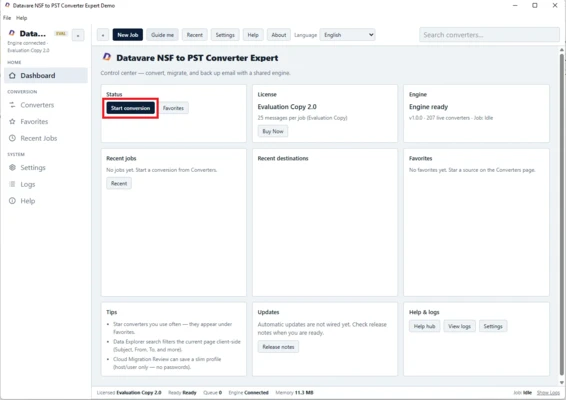Viewport: 566px width, 400px height.
Task: Open the Release notes button
Action: pos(278,347)
